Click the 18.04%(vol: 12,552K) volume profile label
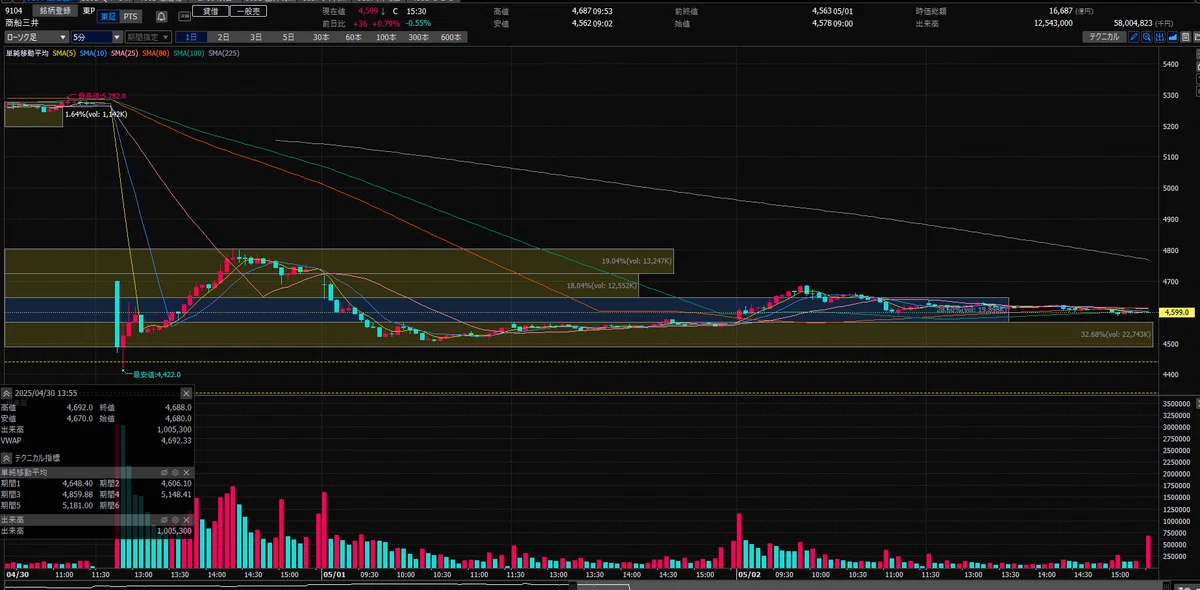Image resolution: width=1200 pixels, height=590 pixels. 602,286
